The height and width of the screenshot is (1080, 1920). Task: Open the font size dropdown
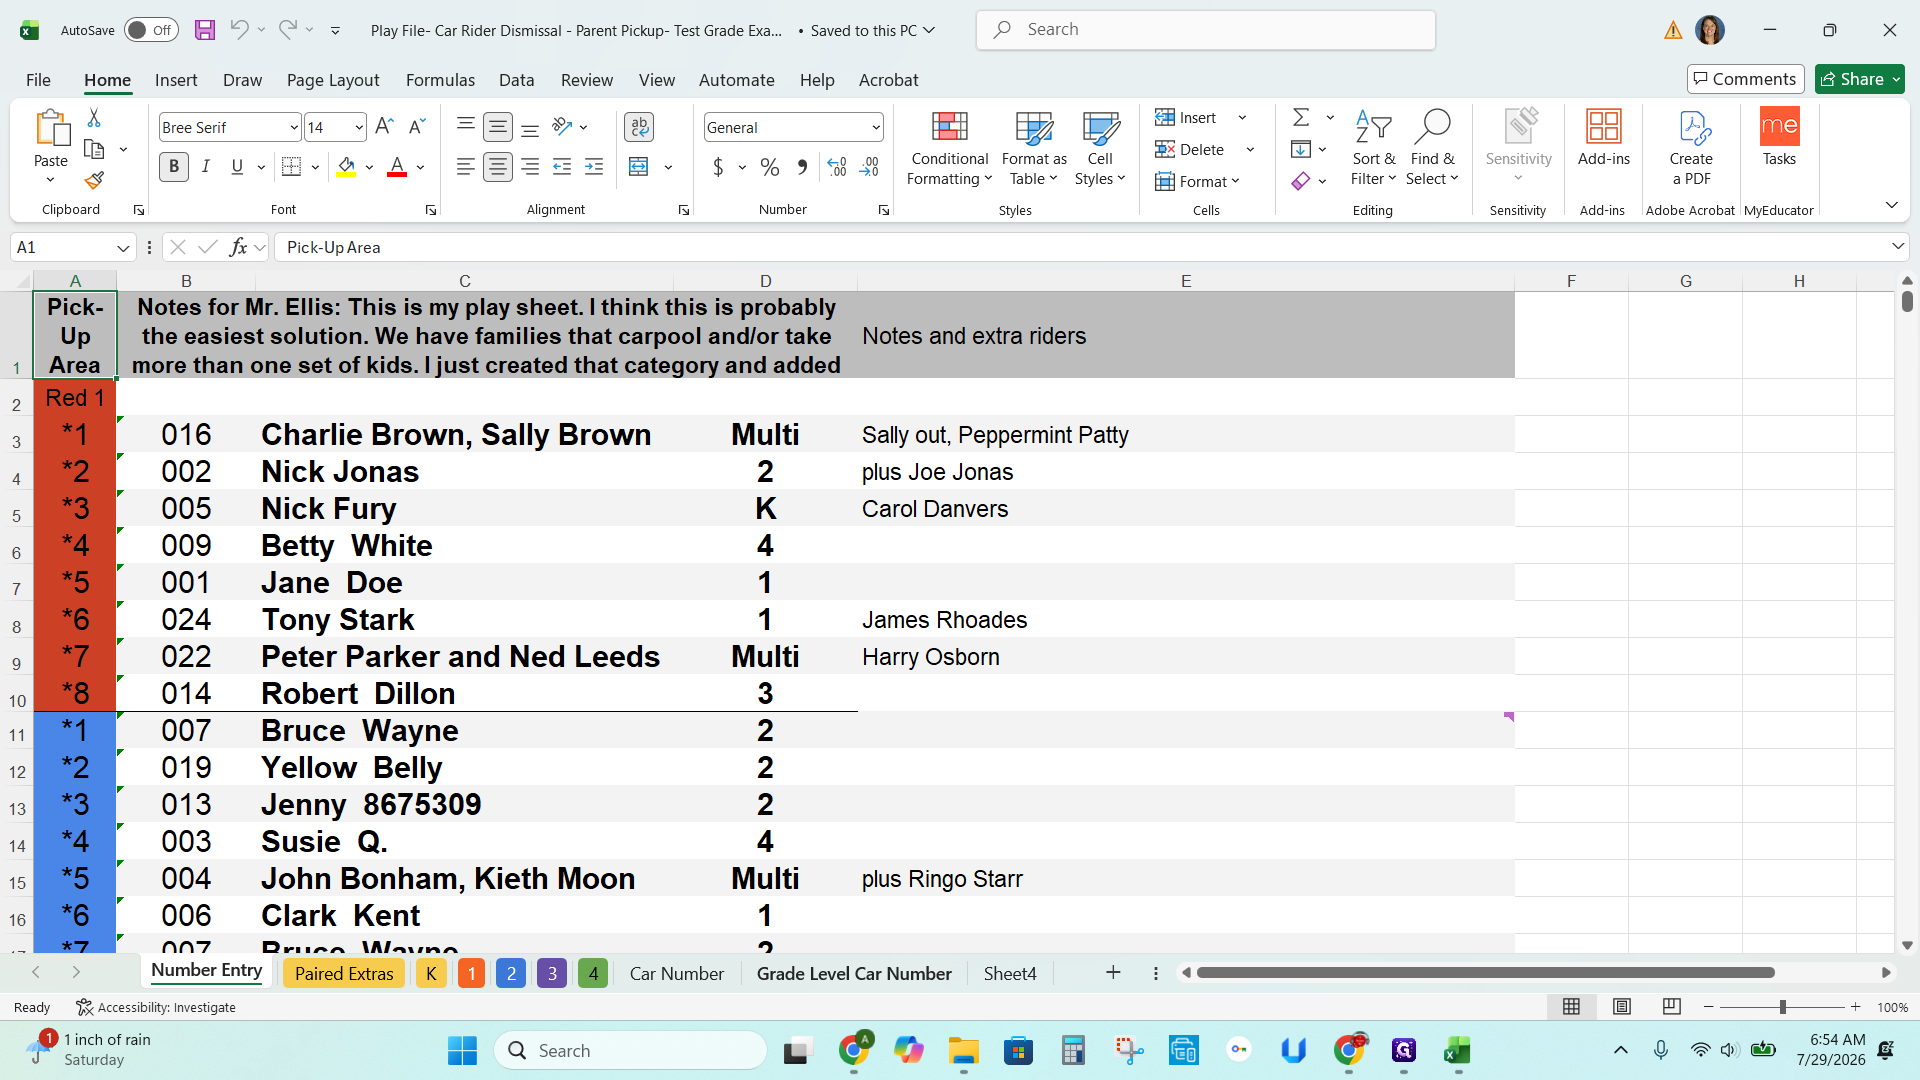pyautogui.click(x=359, y=127)
